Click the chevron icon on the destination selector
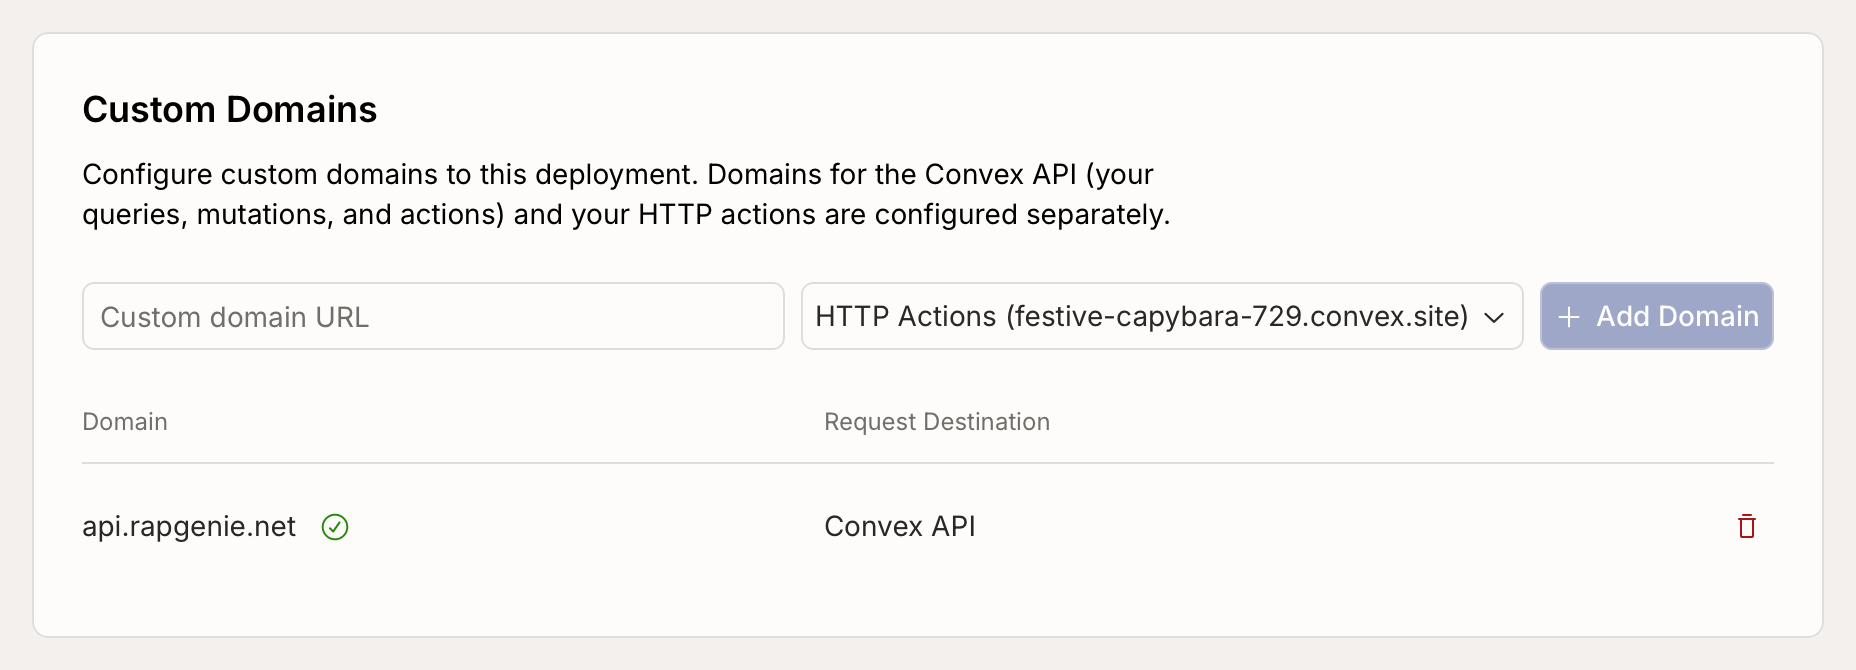This screenshot has height=670, width=1856. point(1492,317)
